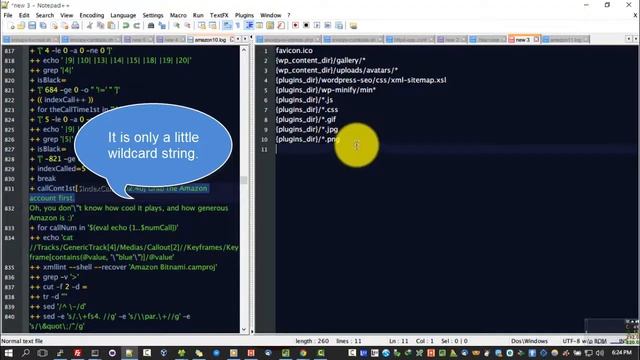This screenshot has width=640, height=360.
Task: Open the Language menu
Action: 123,15
